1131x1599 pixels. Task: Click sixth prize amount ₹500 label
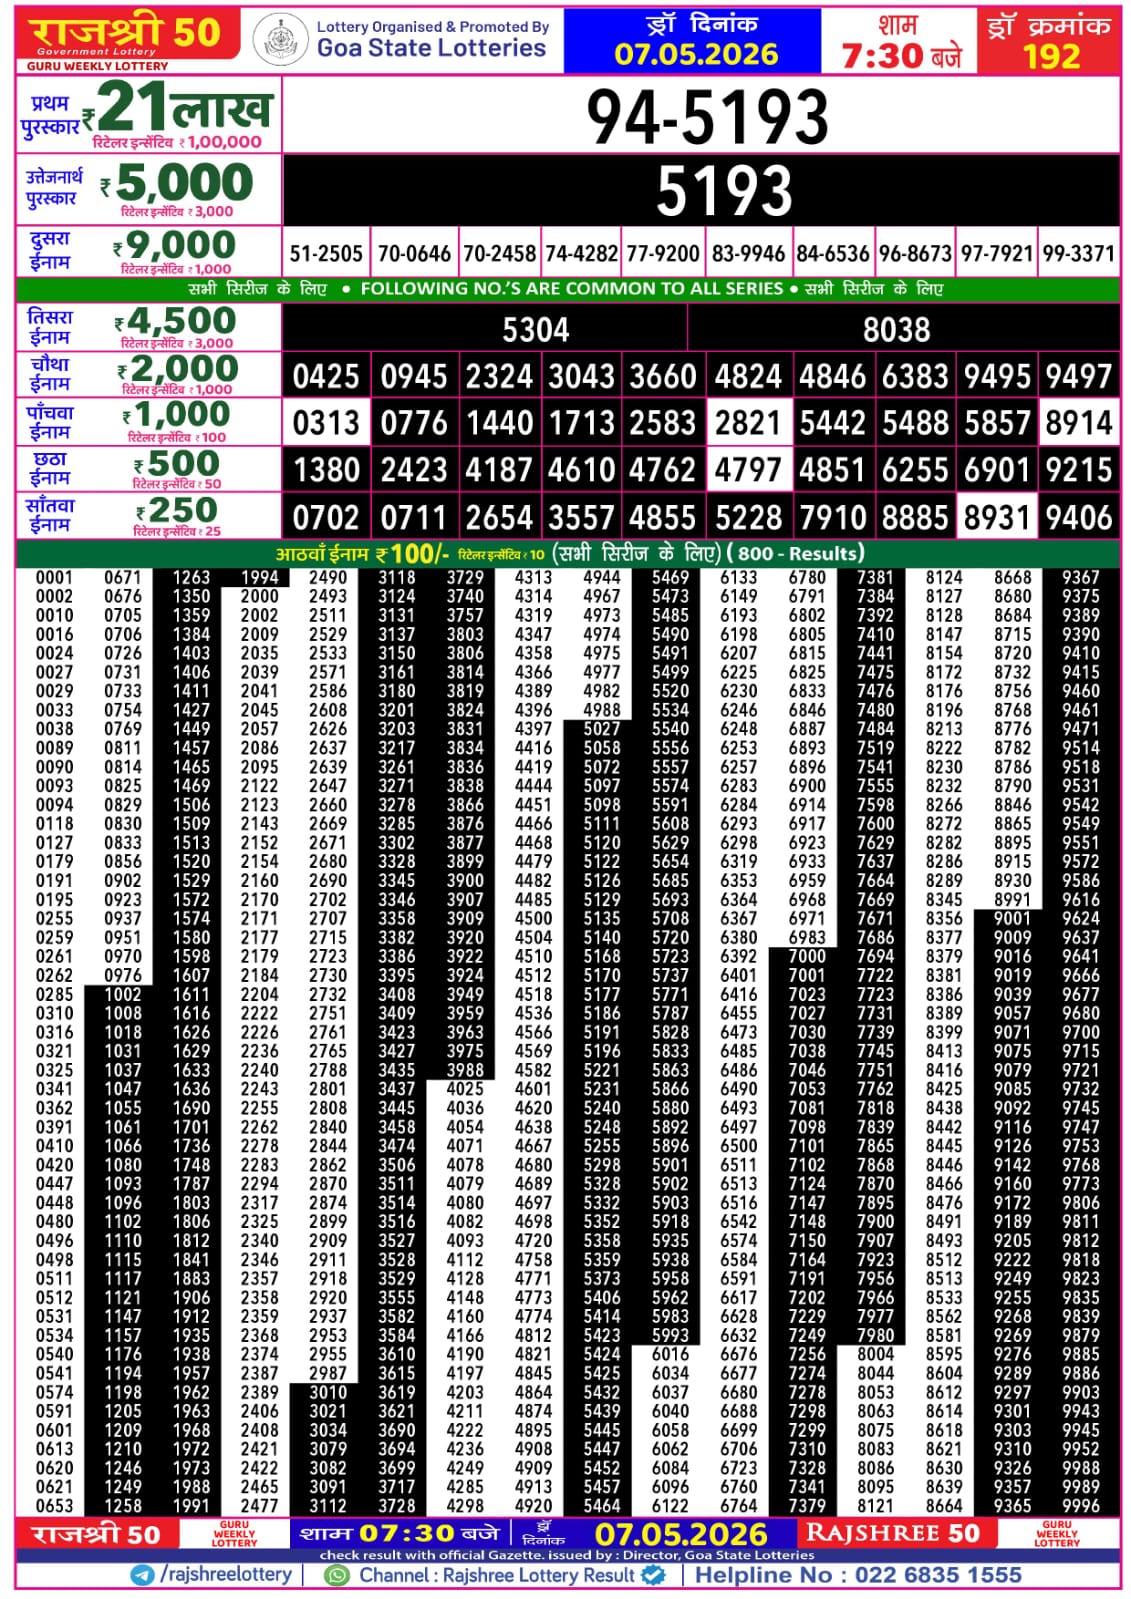177,463
